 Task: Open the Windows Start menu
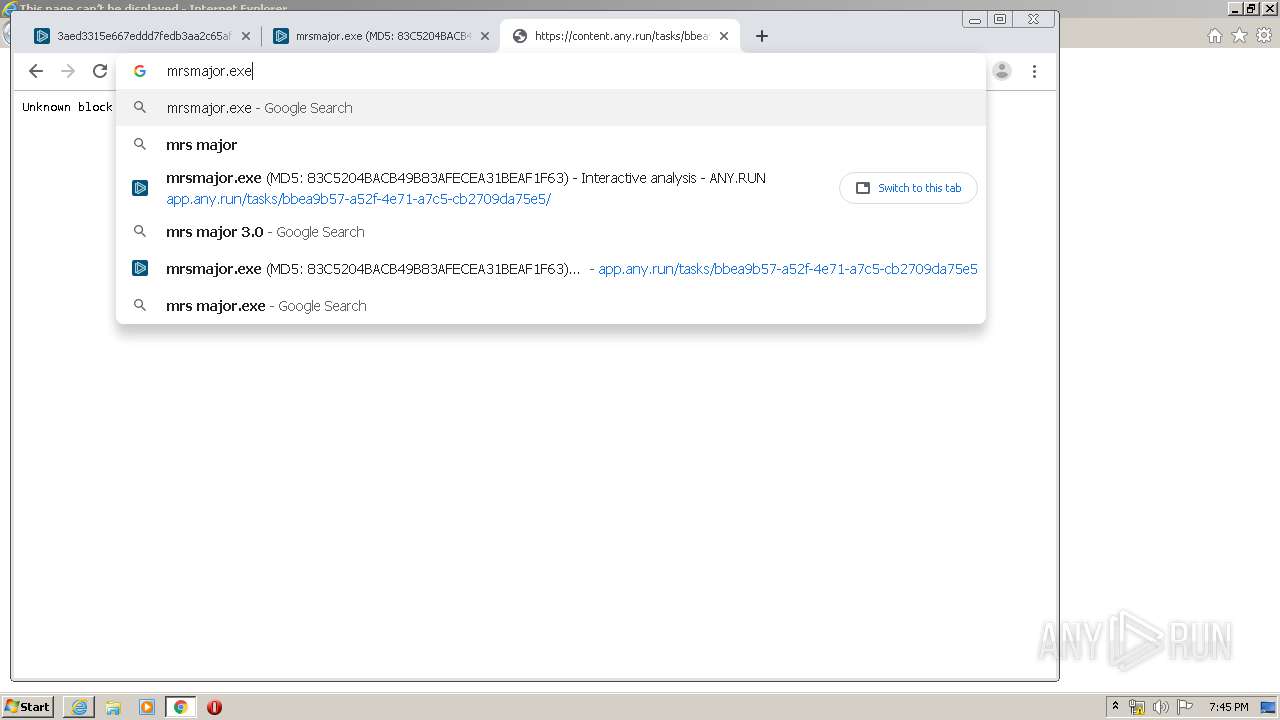coord(28,707)
